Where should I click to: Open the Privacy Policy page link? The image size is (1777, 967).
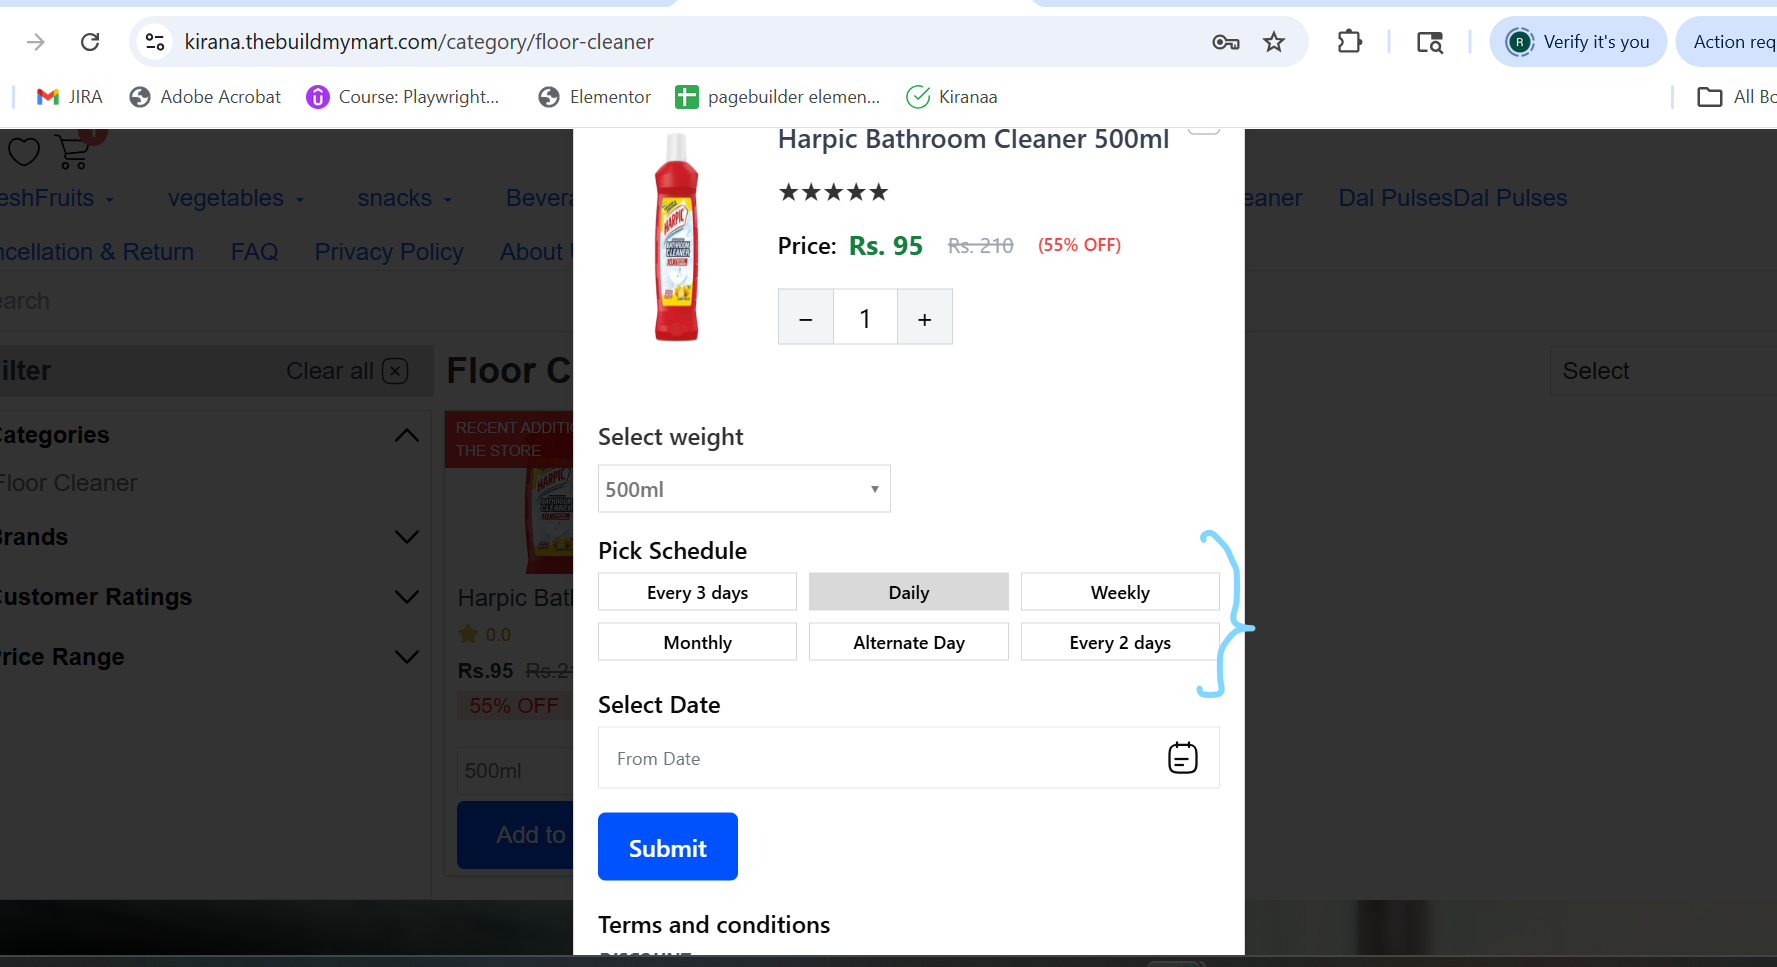pos(389,252)
